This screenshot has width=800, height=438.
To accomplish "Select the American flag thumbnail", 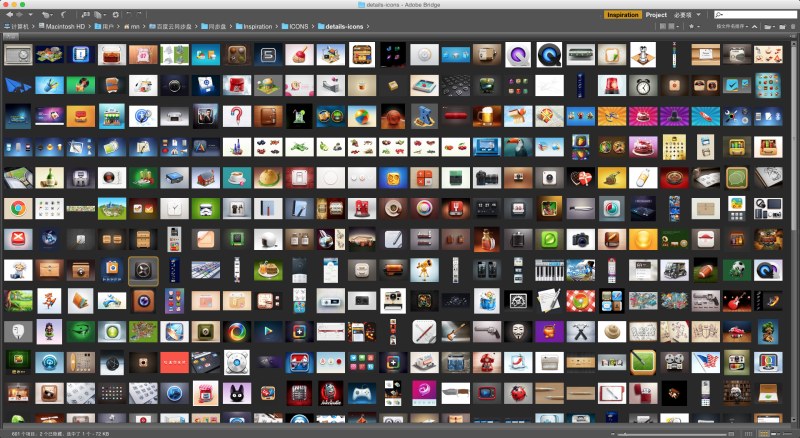I will [x=706, y=362].
